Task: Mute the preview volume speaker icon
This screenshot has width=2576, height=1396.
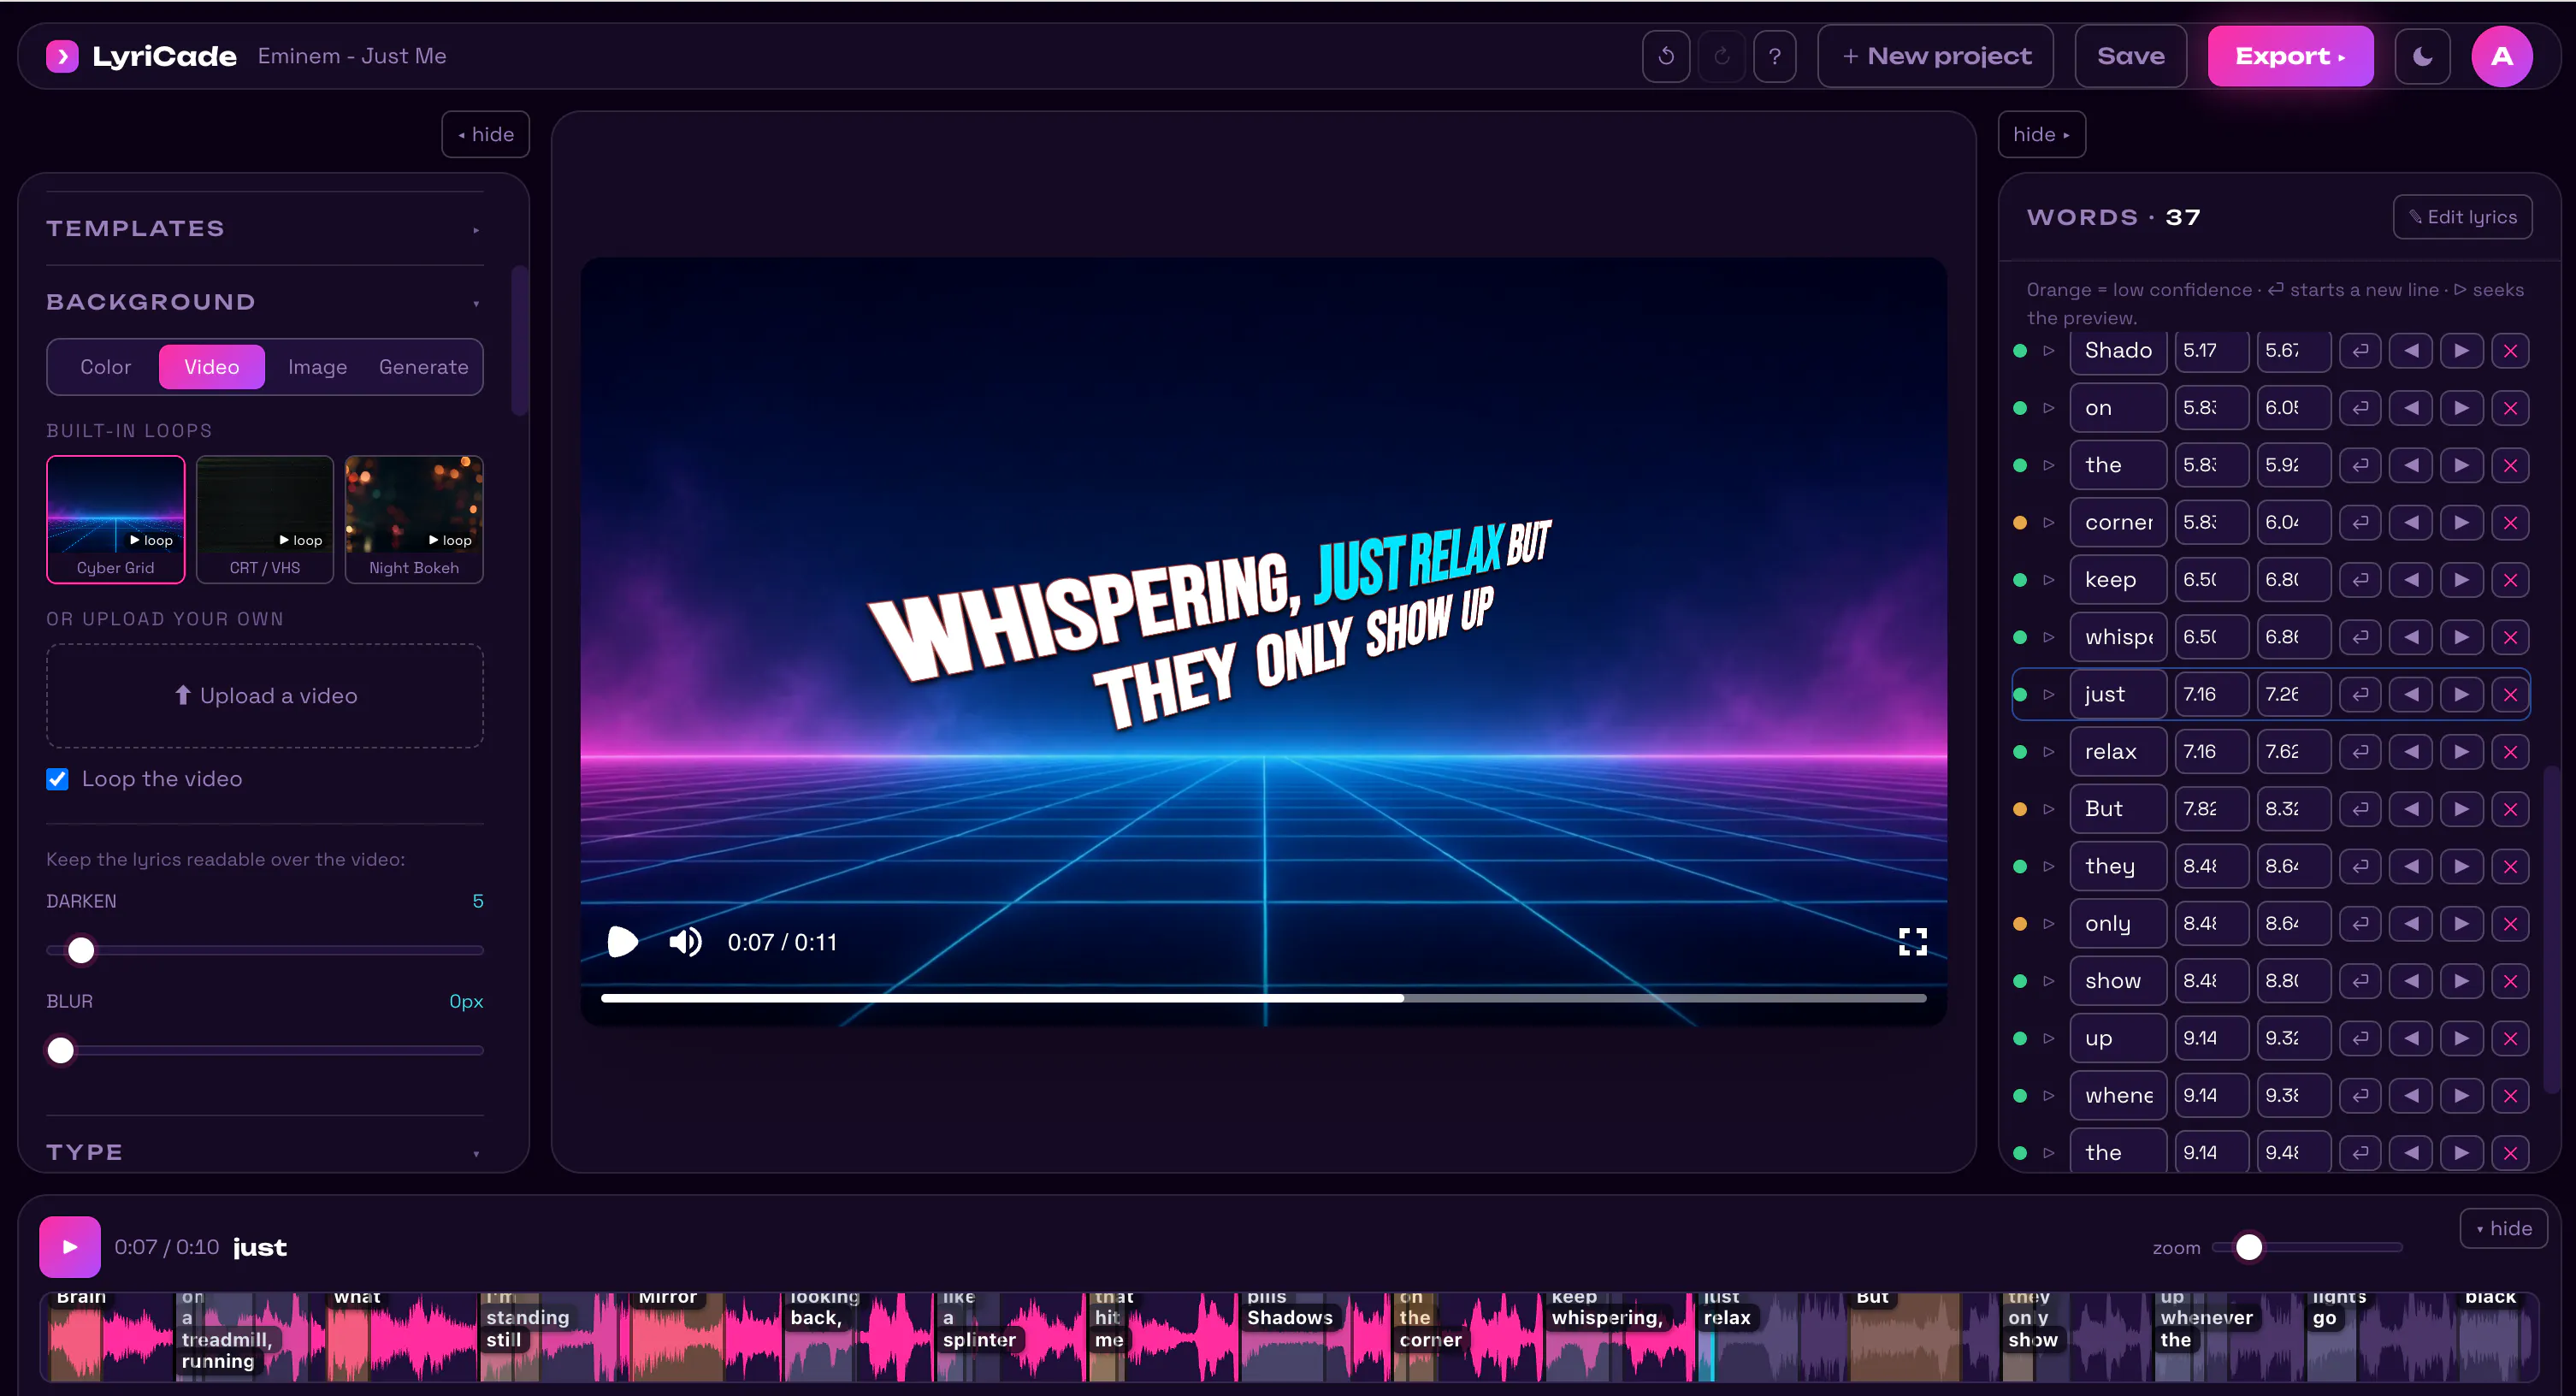Action: pyautogui.click(x=685, y=941)
